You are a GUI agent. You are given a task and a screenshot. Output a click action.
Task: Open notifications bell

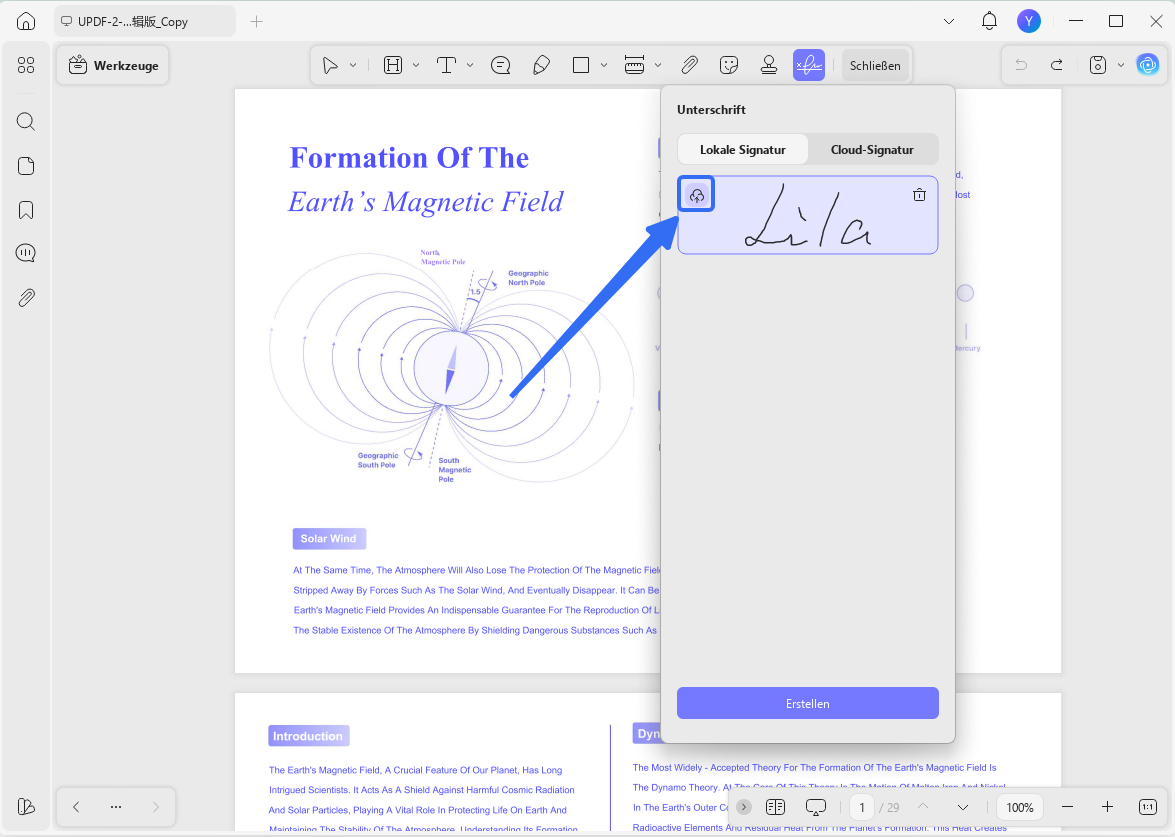[x=989, y=21]
